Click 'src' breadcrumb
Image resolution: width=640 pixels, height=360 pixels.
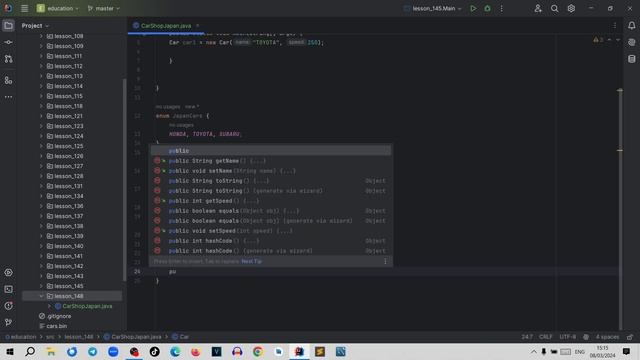tap(50, 337)
